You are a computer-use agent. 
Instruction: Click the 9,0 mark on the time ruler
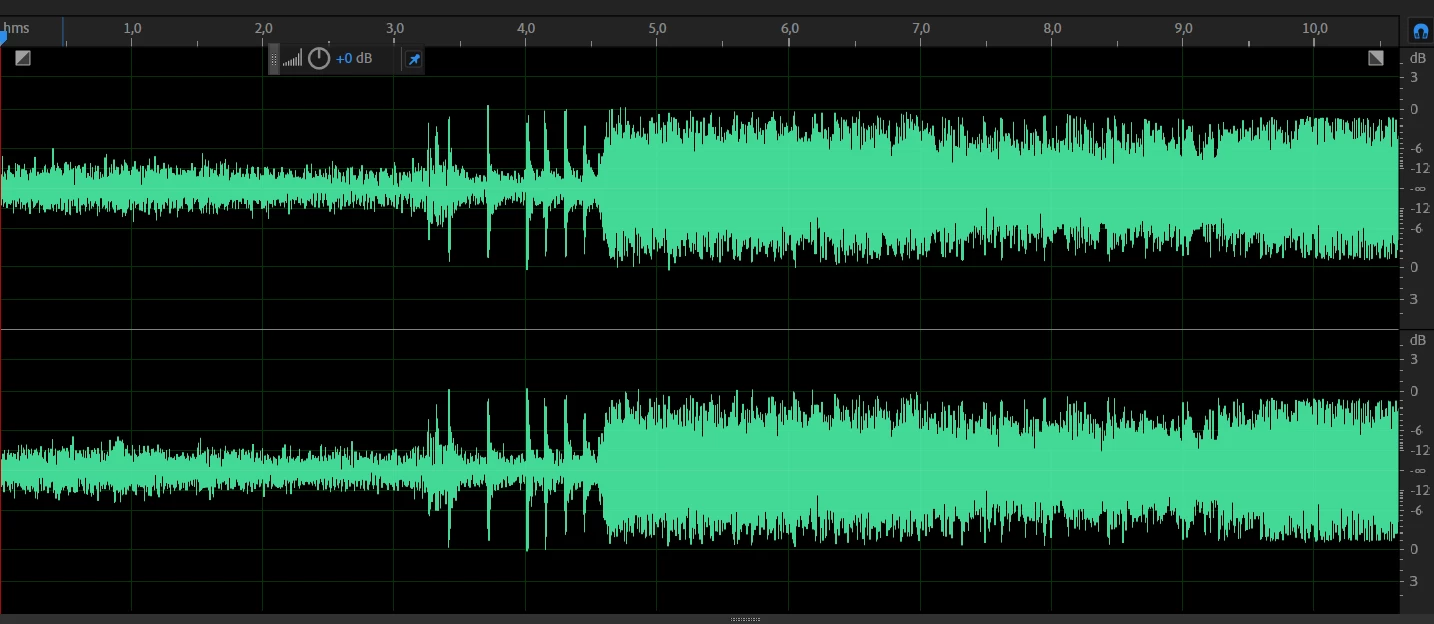[x=1184, y=29]
